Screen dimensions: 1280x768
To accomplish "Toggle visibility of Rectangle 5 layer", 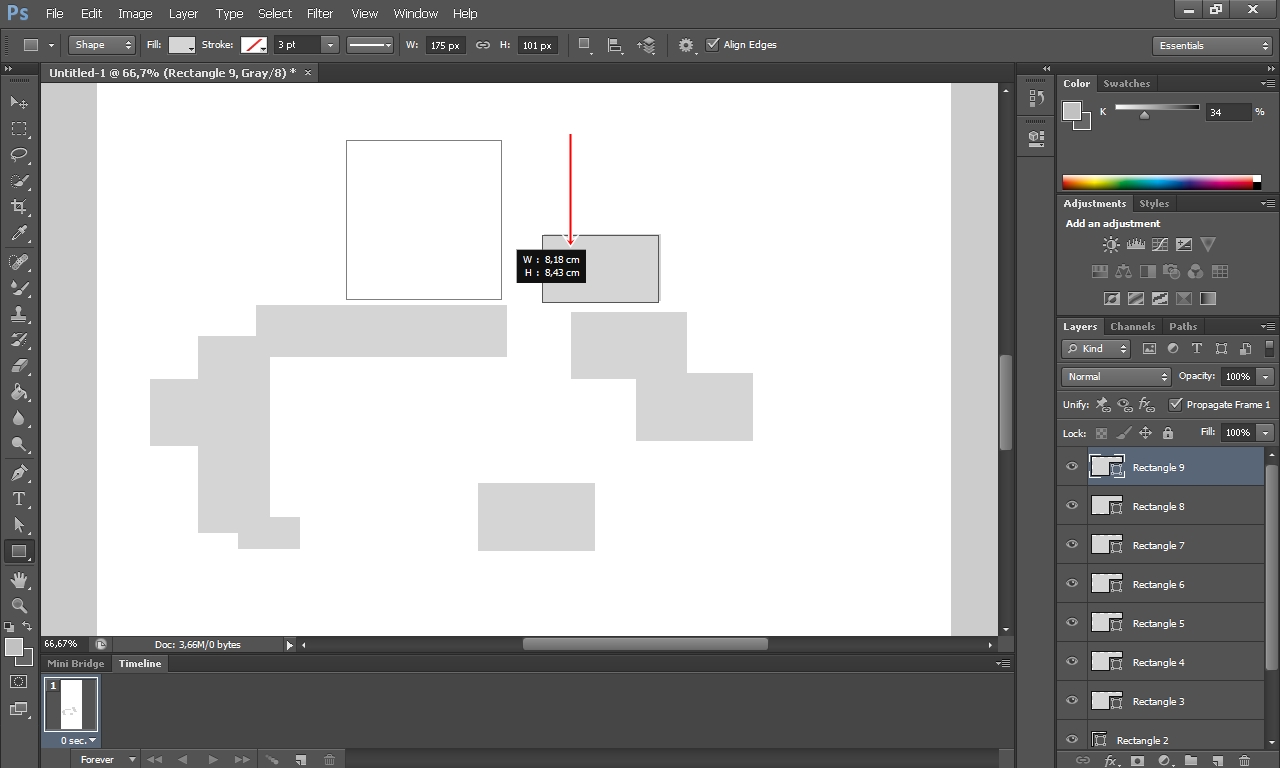I will [1072, 623].
